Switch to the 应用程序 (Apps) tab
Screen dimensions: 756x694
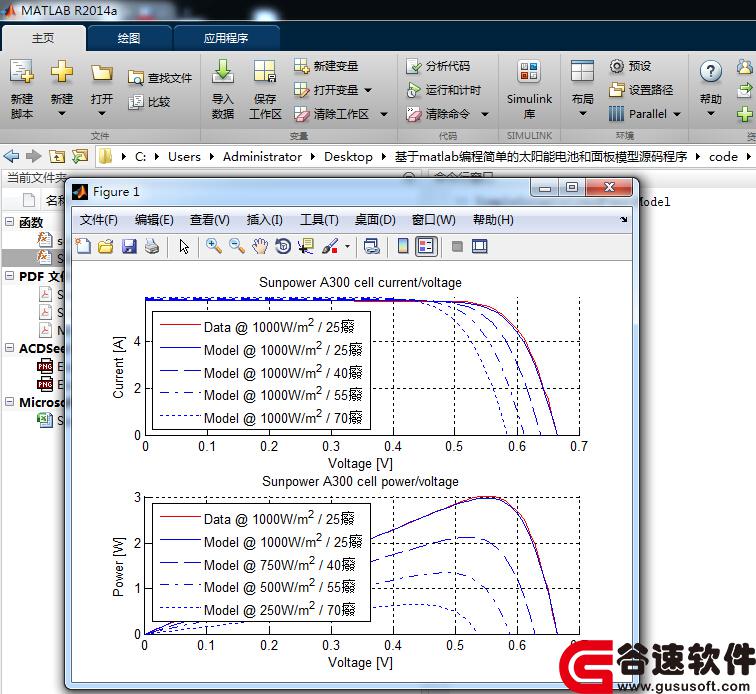click(226, 38)
